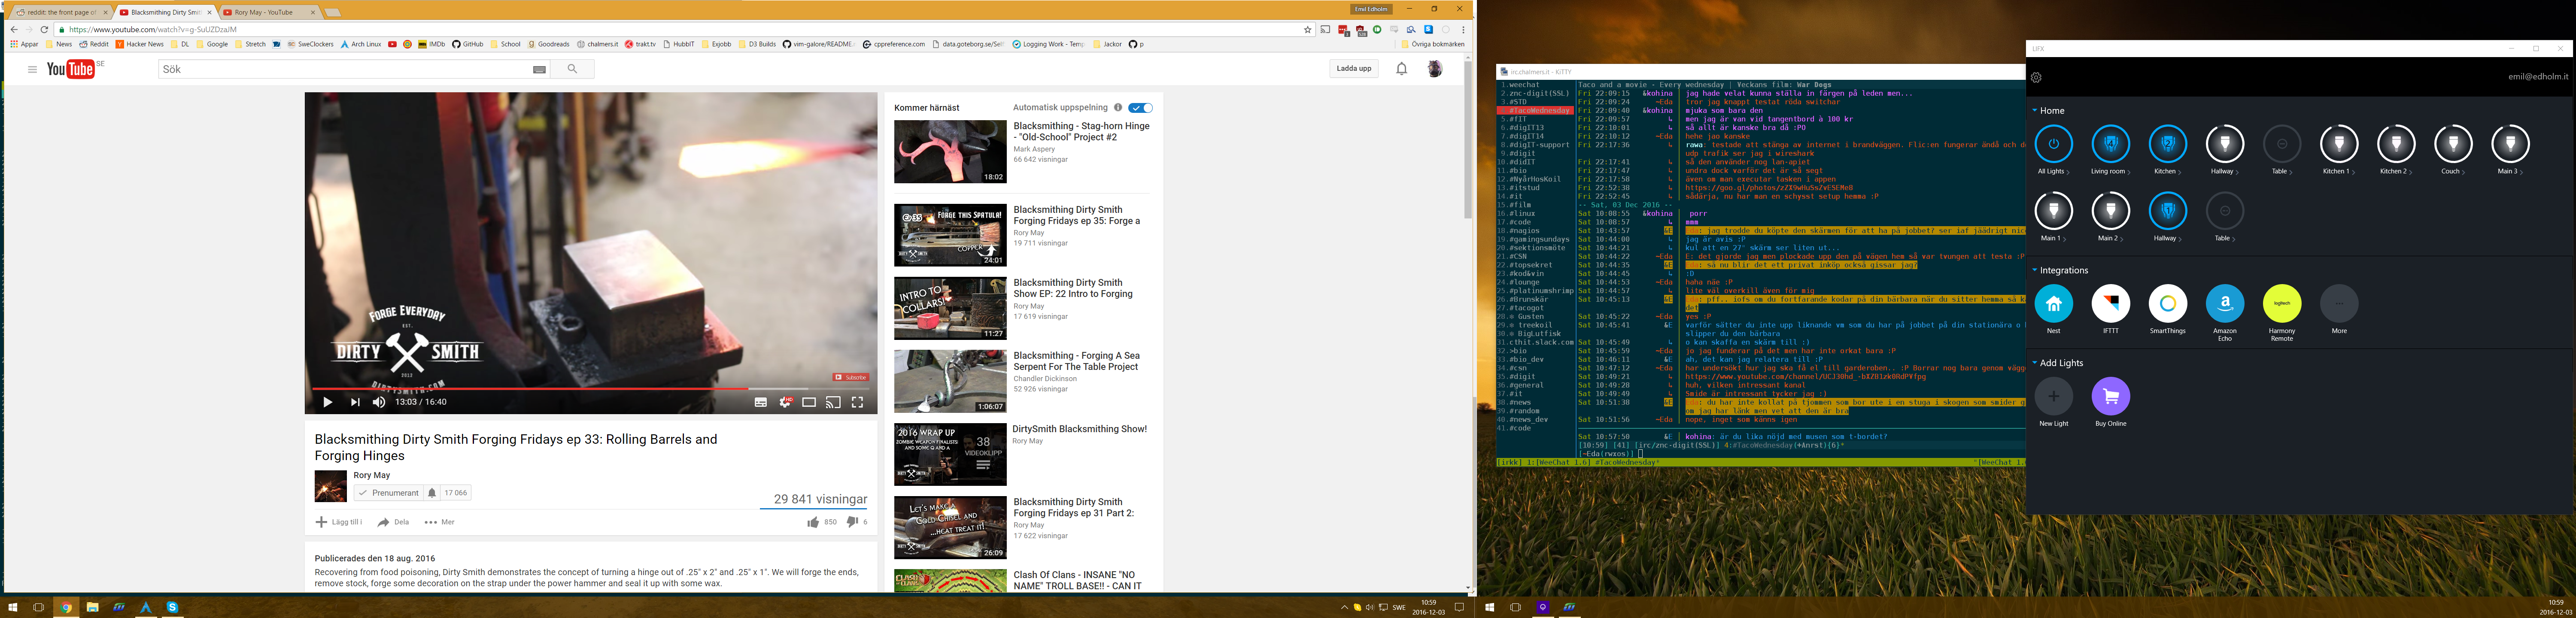
Task: Click the Nest integration icon
Action: tap(2053, 304)
